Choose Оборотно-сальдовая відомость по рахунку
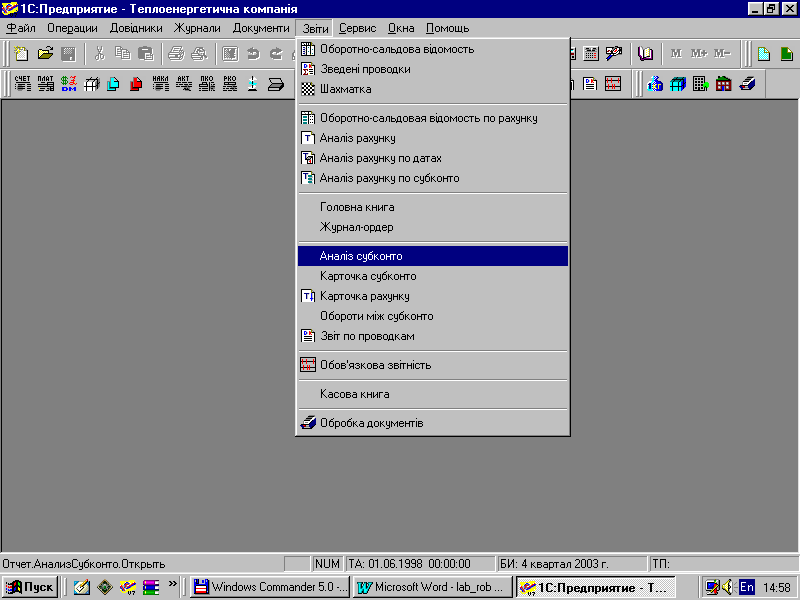Image resolution: width=800 pixels, height=600 pixels. point(433,118)
